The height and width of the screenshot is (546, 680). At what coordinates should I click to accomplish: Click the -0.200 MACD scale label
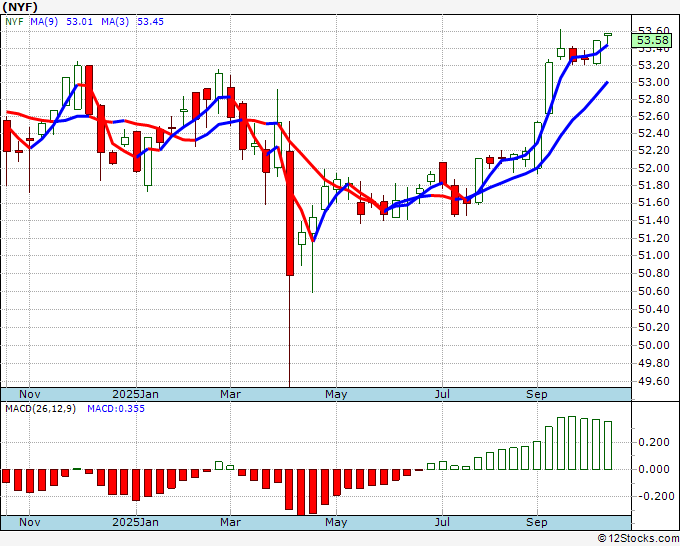(654, 496)
